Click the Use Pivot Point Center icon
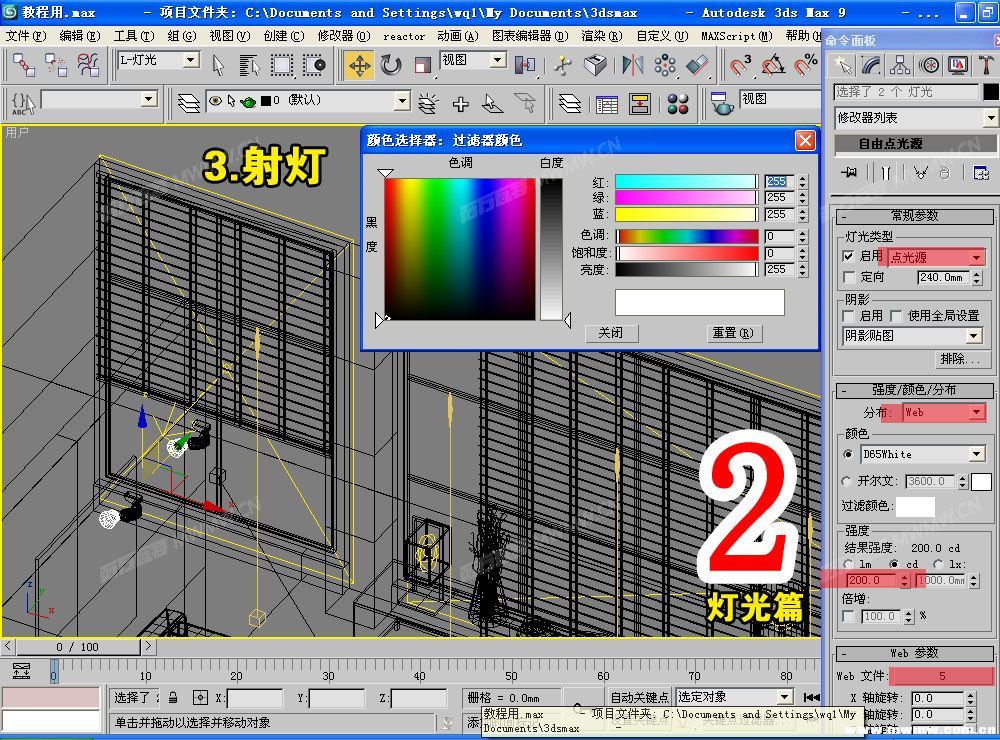This screenshot has width=1000, height=740. point(525,65)
